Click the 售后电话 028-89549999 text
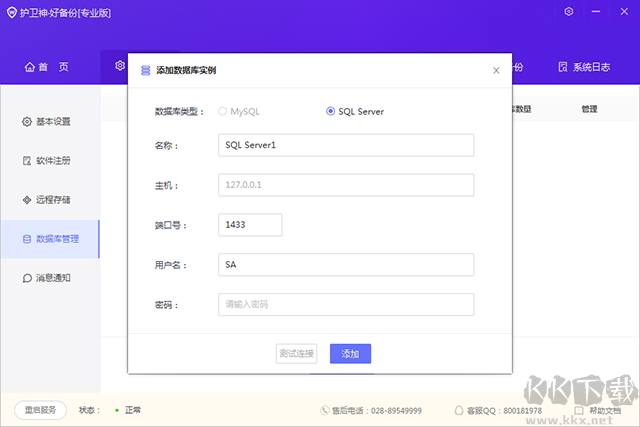Screen dimensions: 640x427 click(377, 410)
